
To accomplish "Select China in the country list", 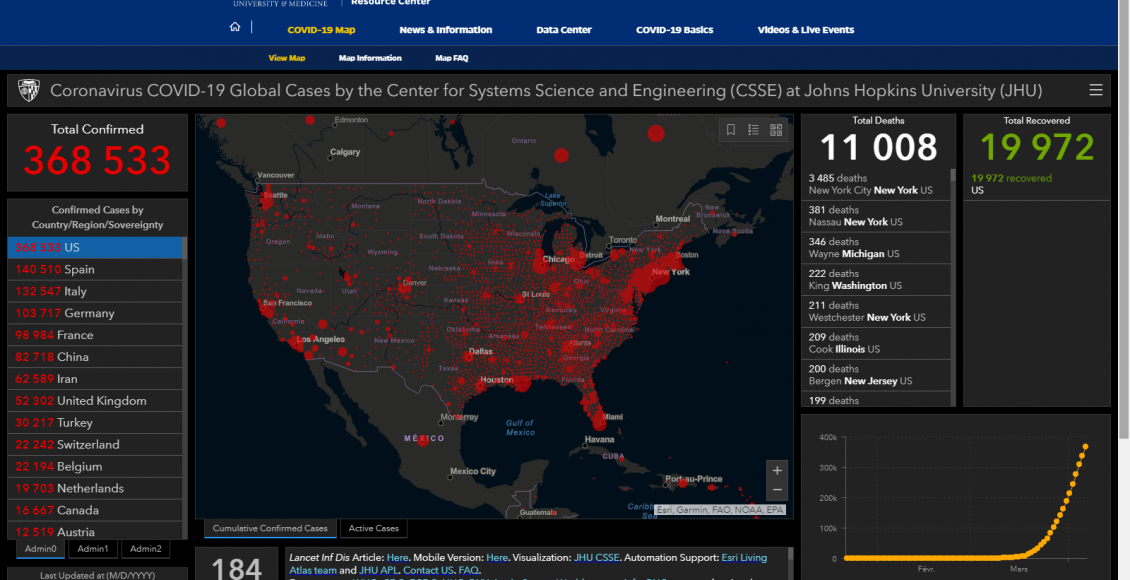I will click(x=95, y=357).
